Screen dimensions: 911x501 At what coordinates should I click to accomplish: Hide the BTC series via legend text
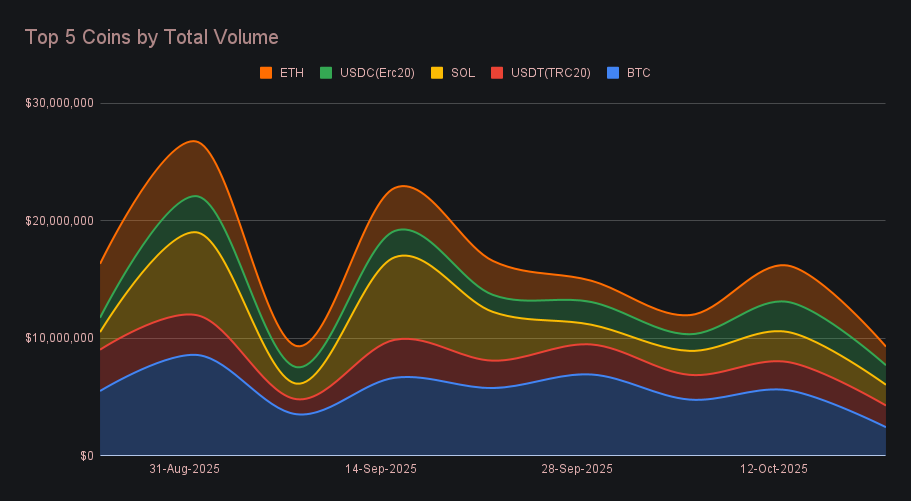coord(638,73)
